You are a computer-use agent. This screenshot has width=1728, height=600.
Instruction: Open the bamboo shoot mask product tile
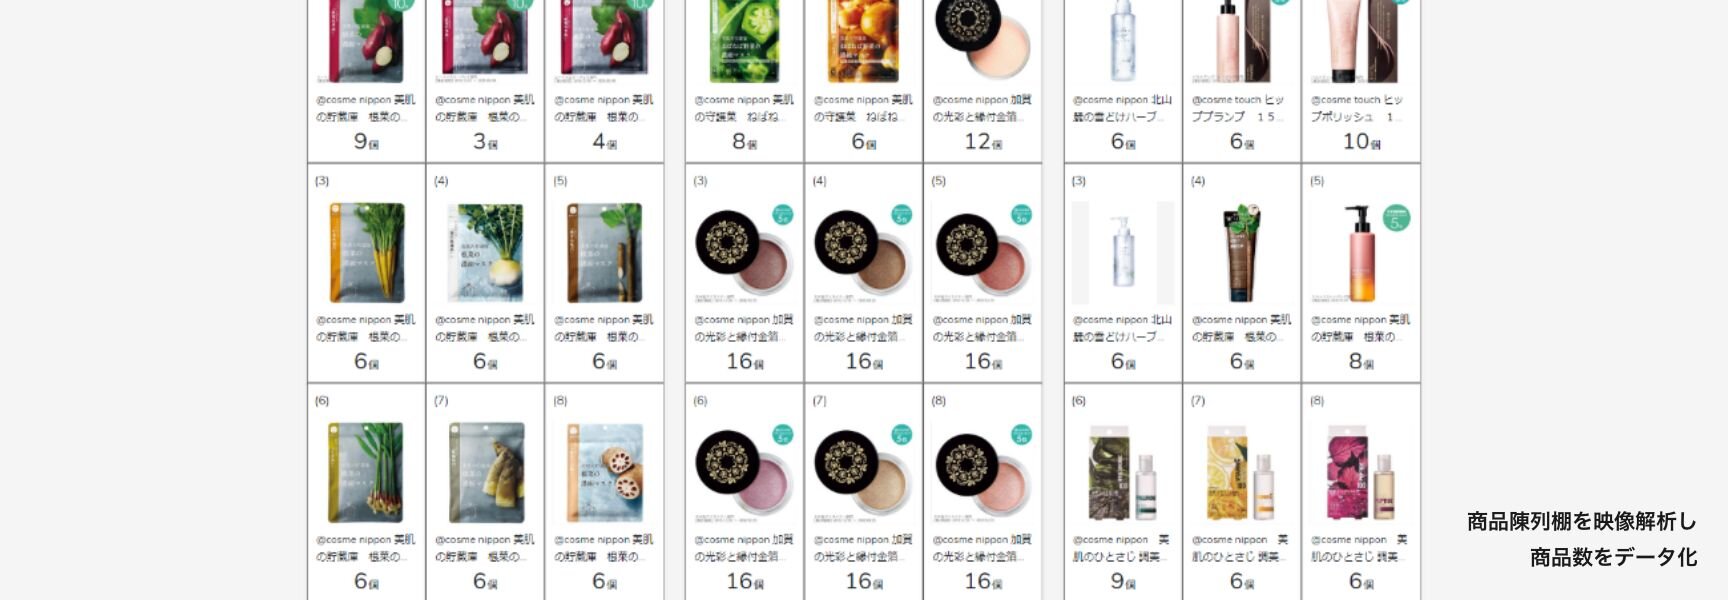(x=485, y=473)
